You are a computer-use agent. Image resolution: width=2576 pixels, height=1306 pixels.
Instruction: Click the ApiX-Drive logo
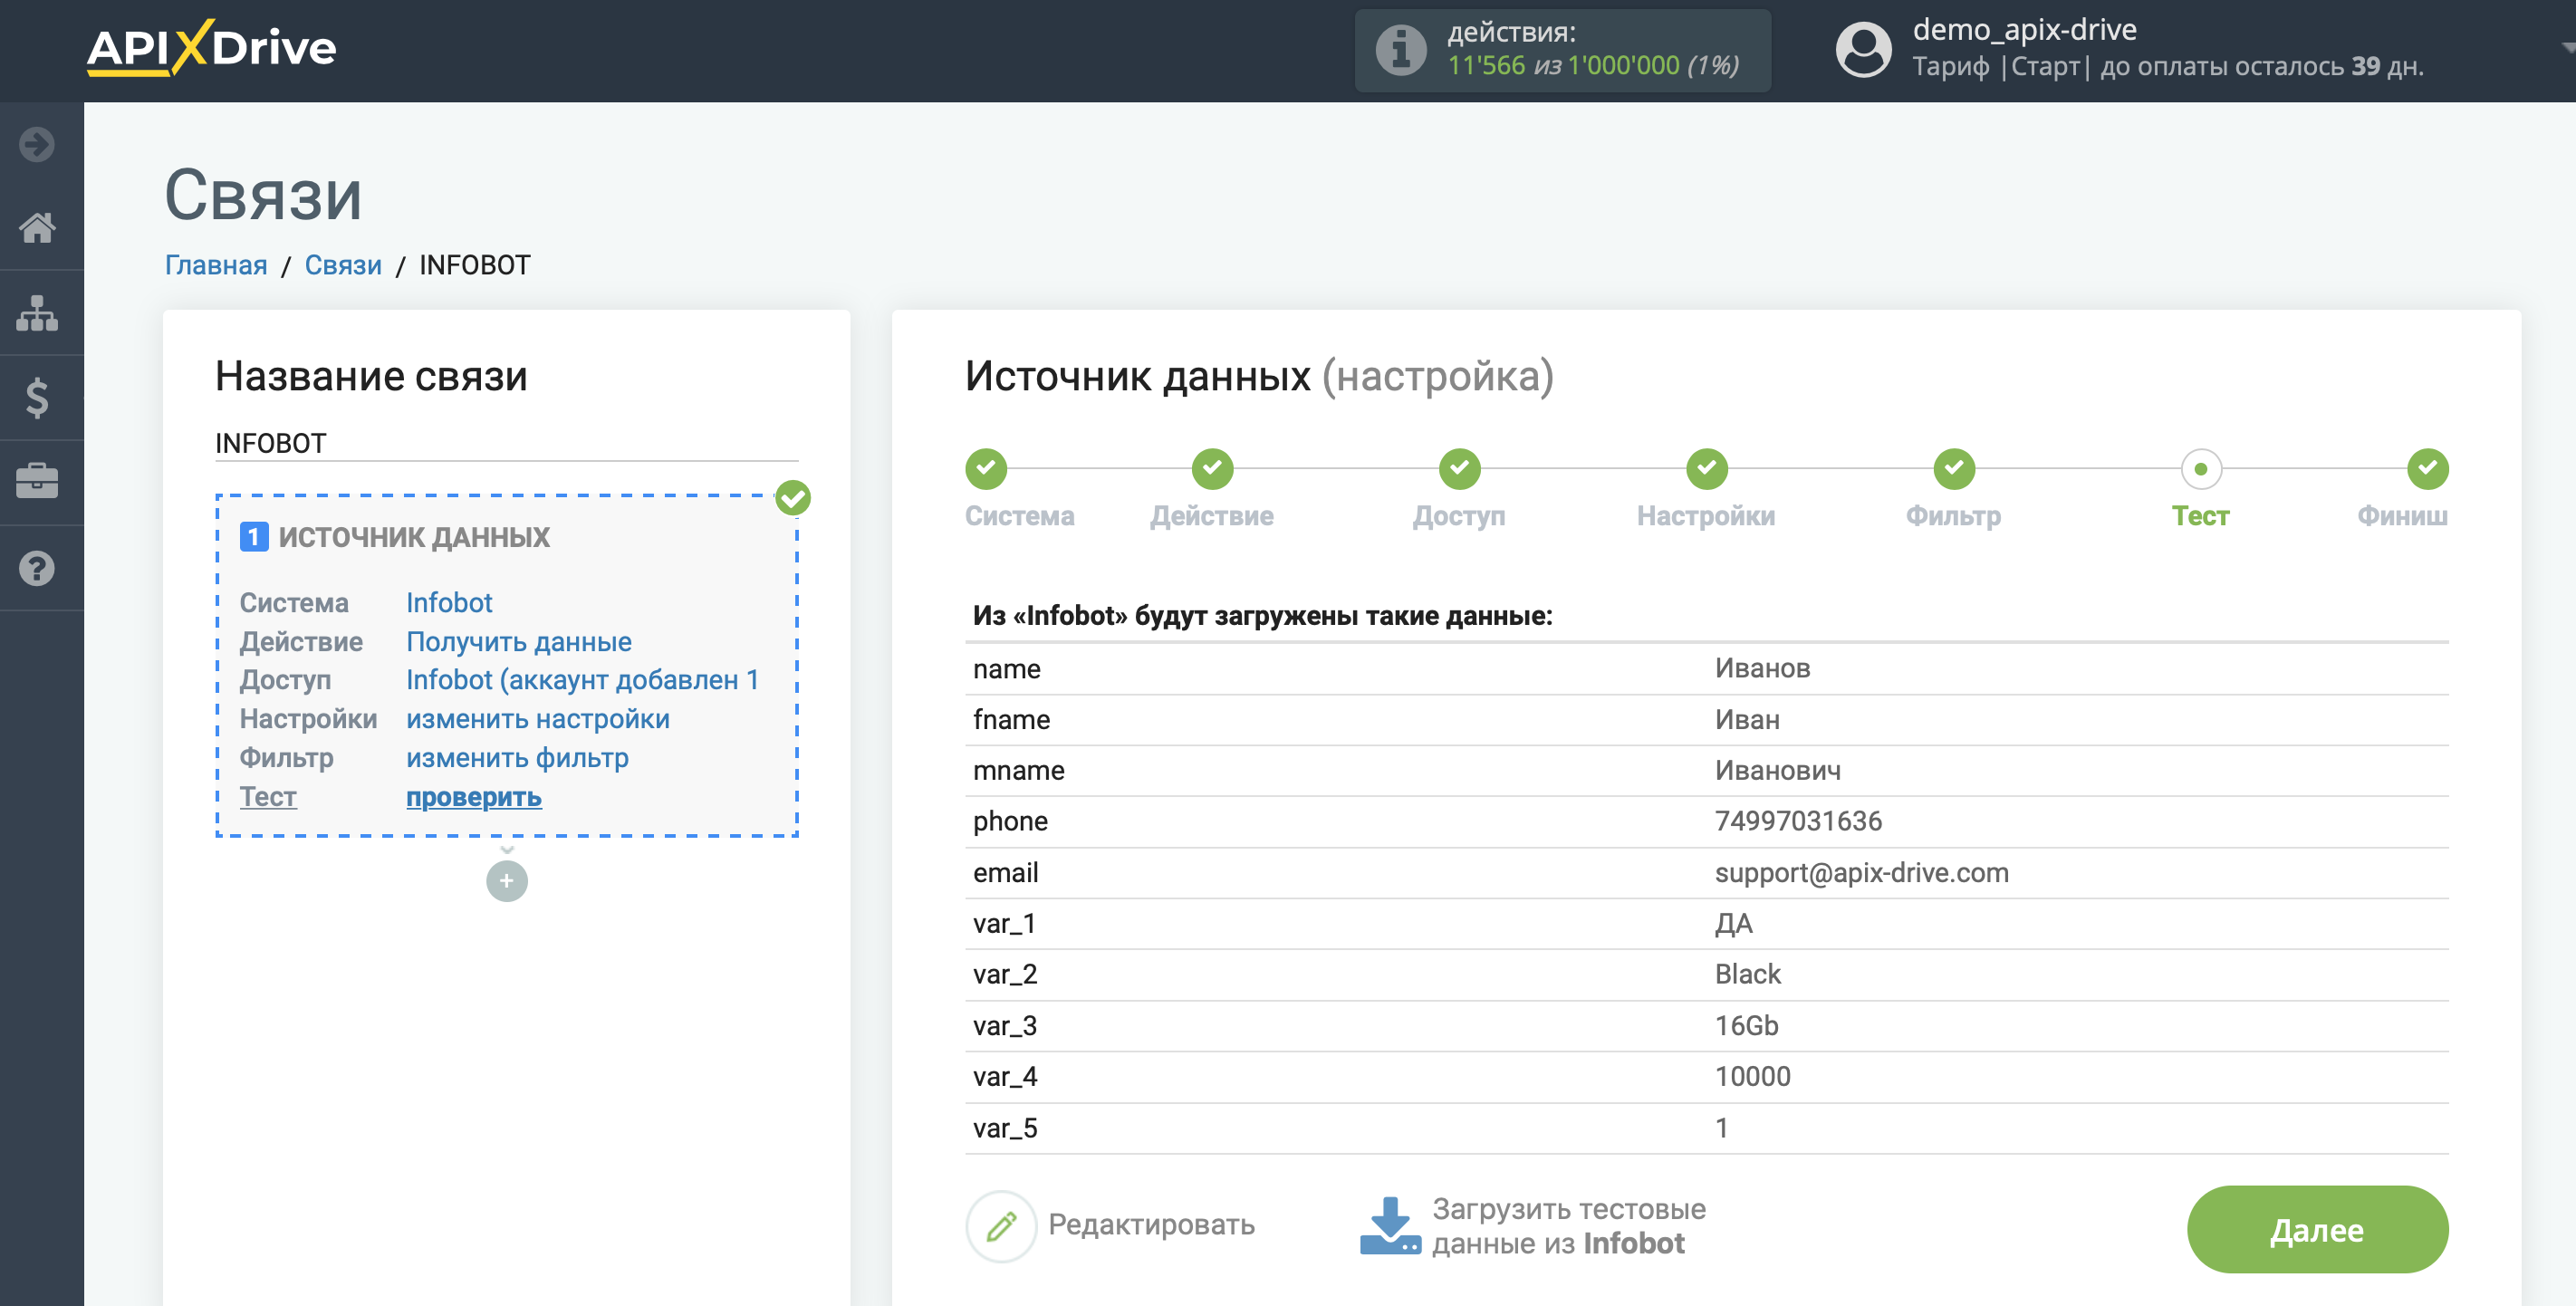[x=211, y=48]
